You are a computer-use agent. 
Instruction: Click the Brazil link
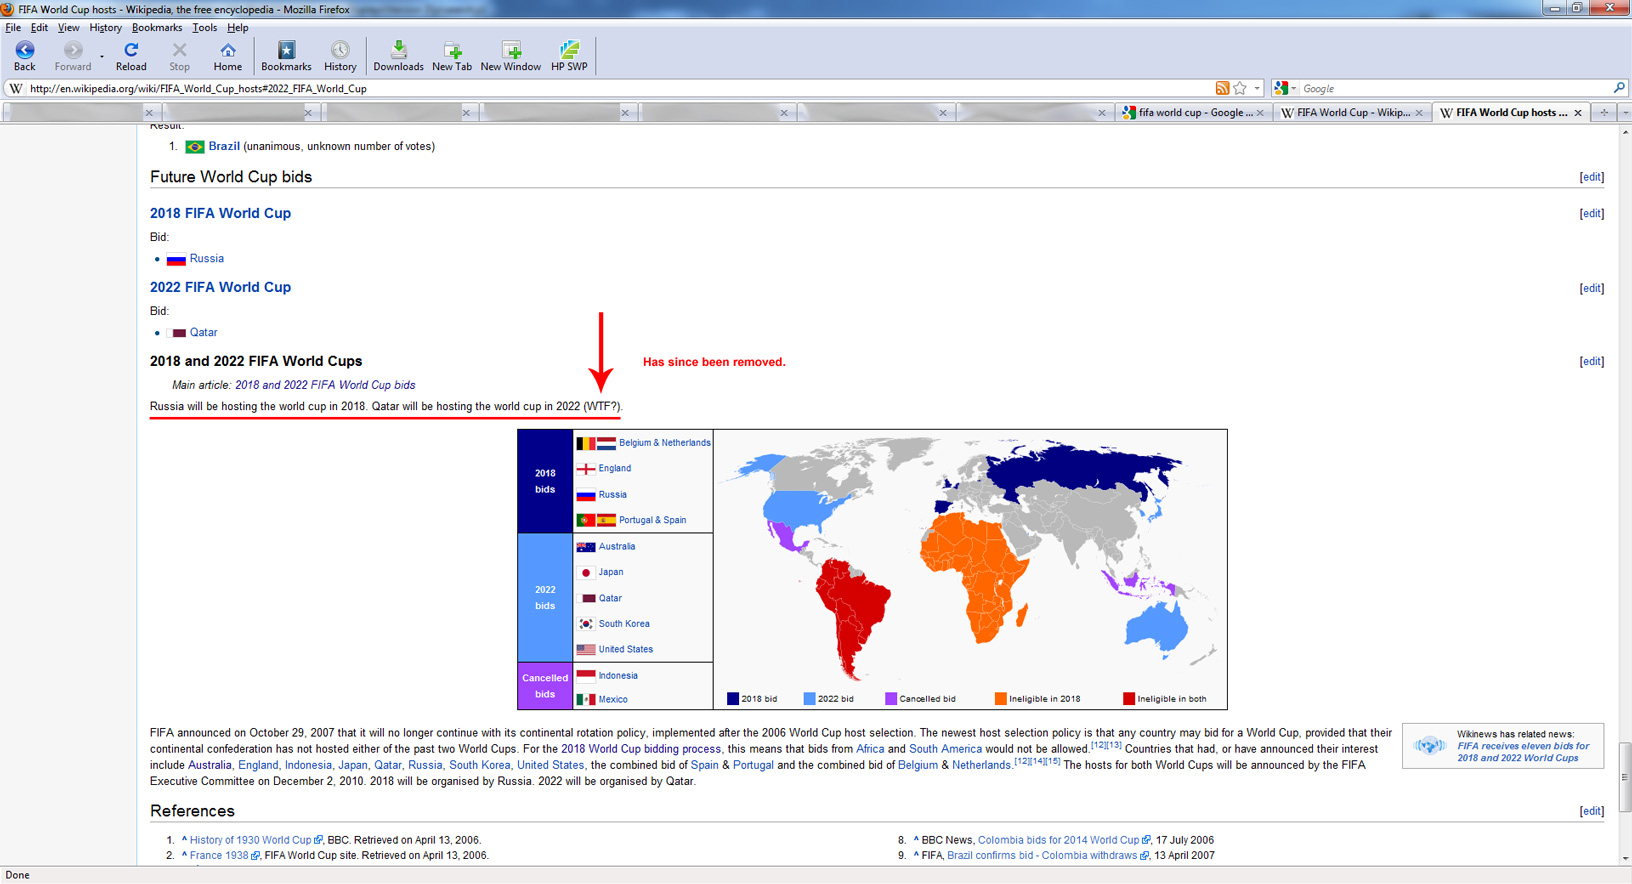click(x=224, y=146)
